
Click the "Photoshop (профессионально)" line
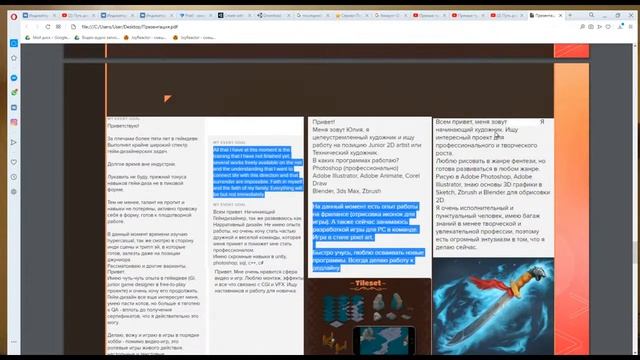point(355,168)
